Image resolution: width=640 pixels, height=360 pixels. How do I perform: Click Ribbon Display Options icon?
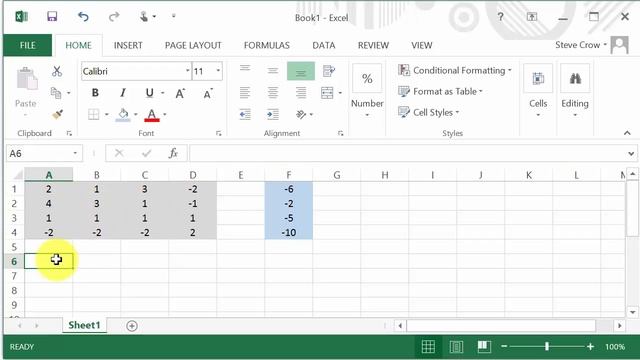[531, 17]
